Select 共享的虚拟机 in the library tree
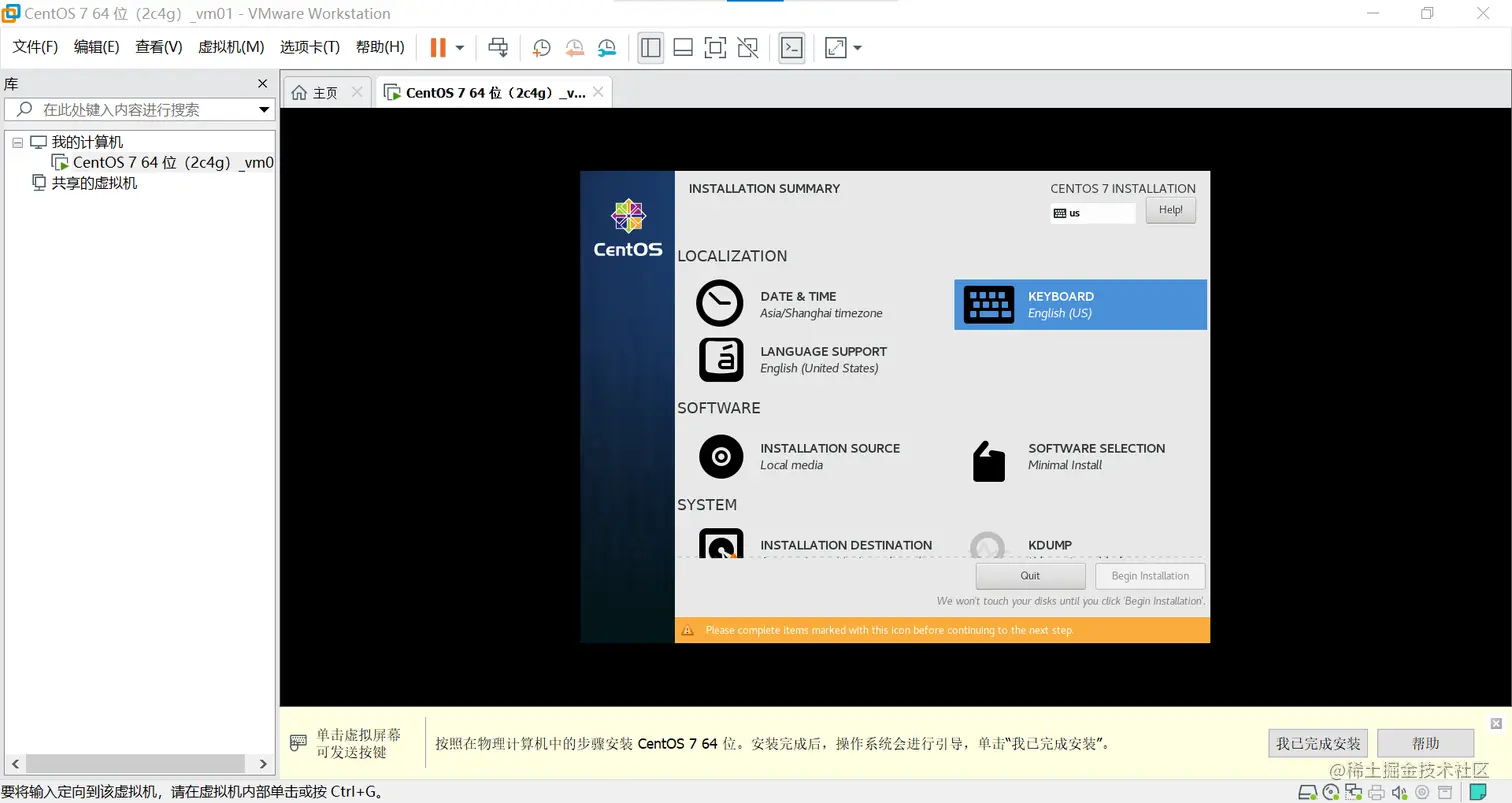The image size is (1512, 803). tap(95, 183)
